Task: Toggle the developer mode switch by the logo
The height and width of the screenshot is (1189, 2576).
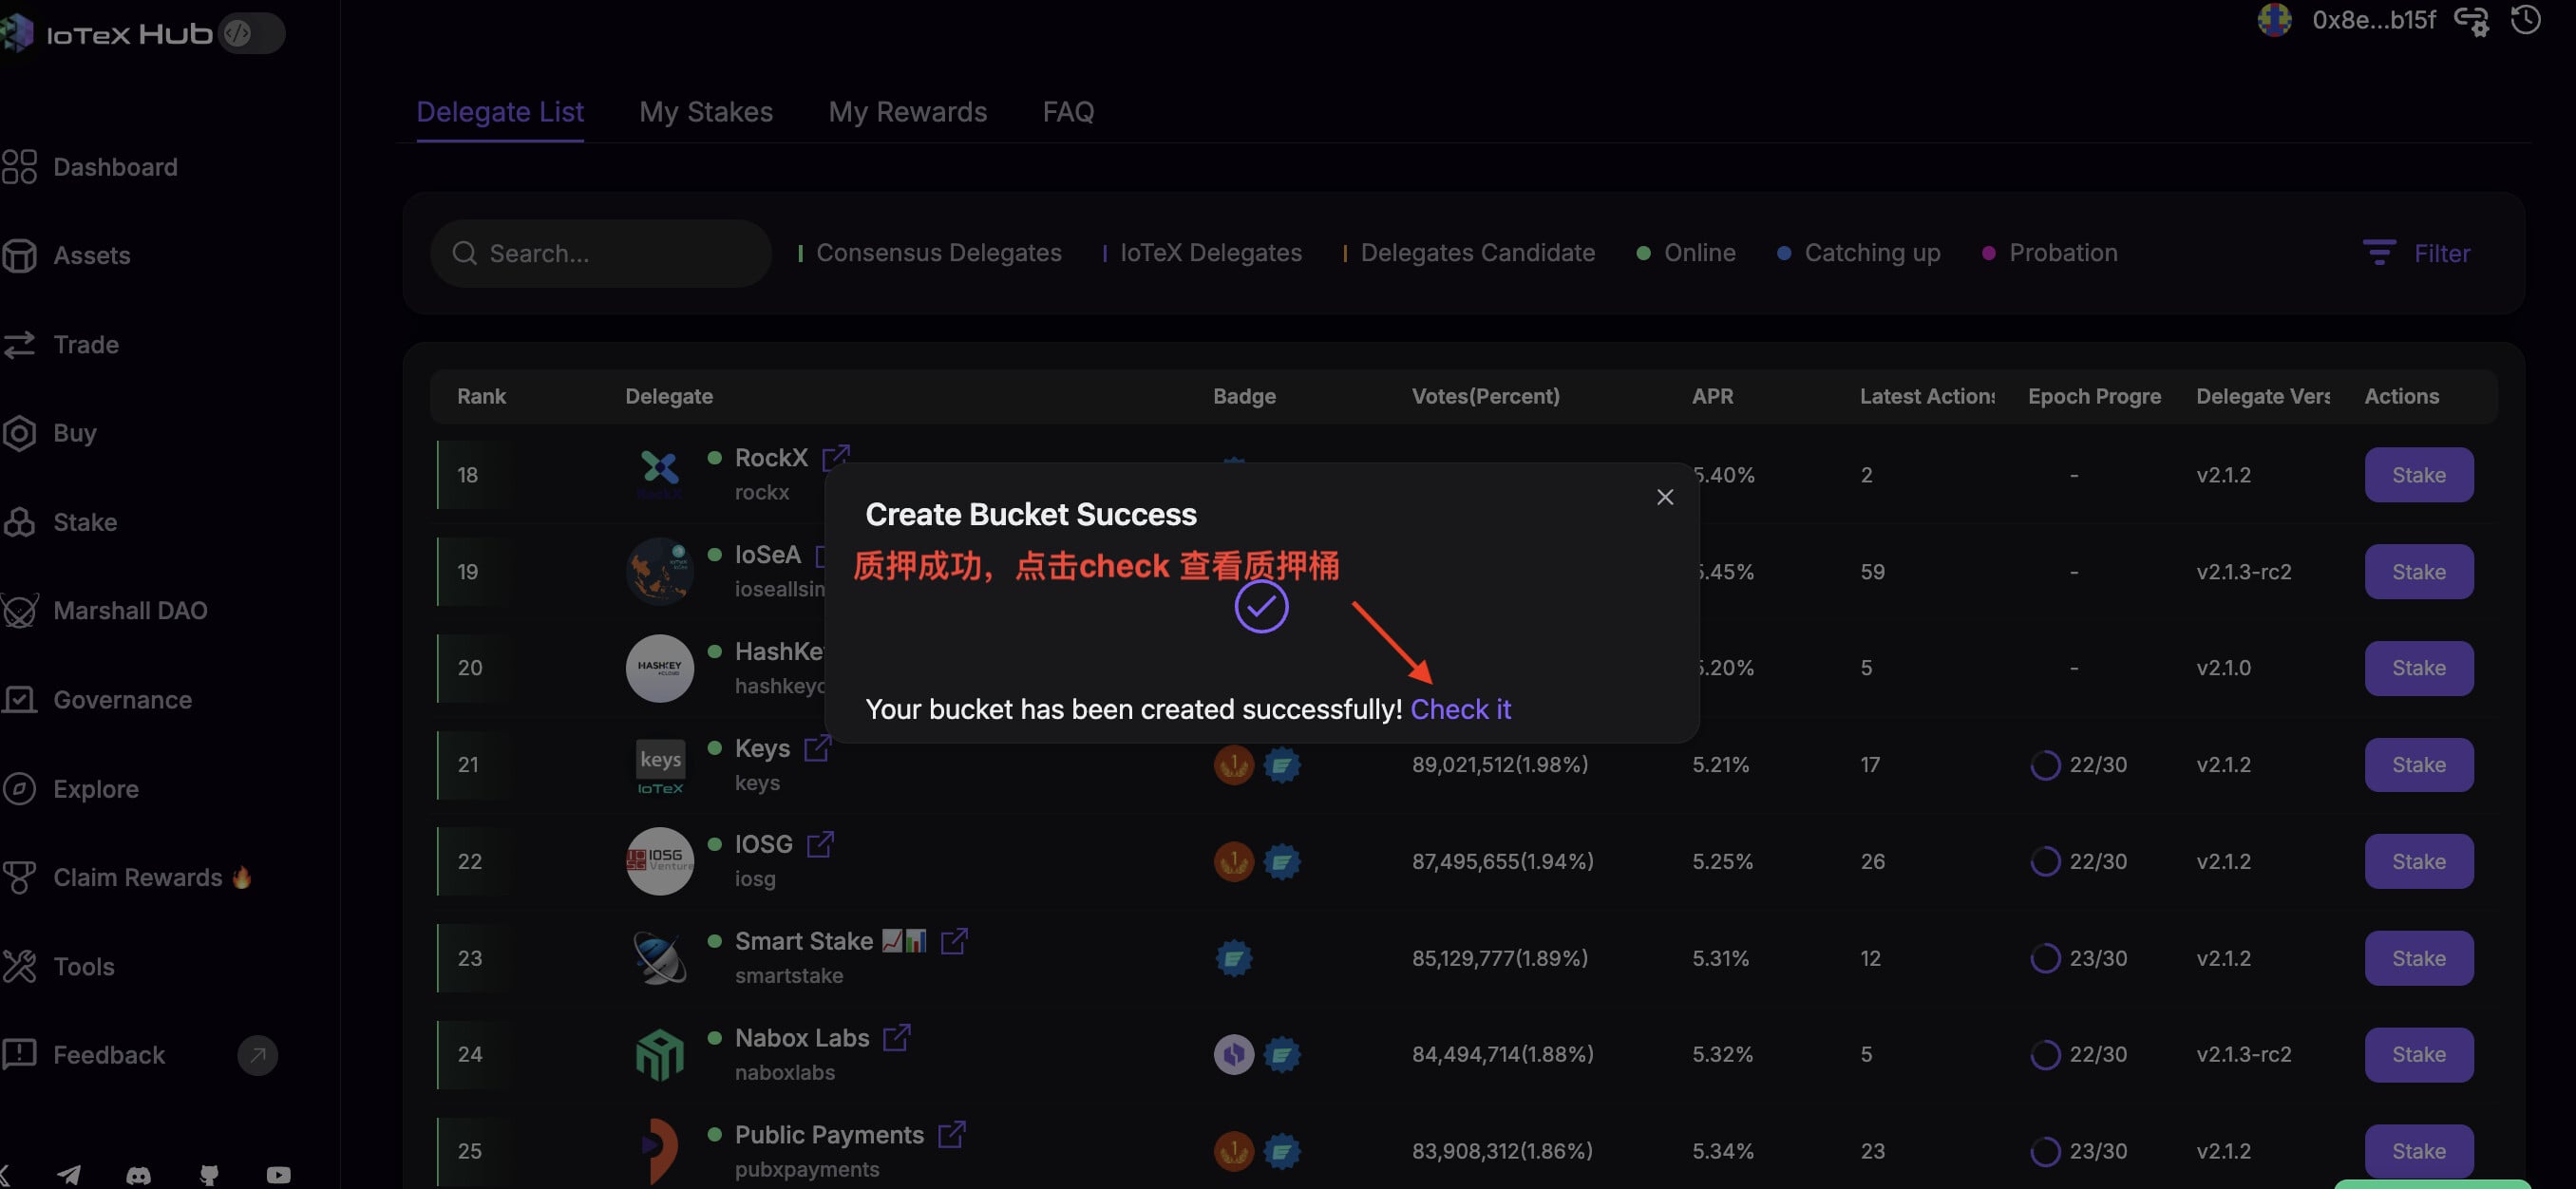Action: pos(251,34)
